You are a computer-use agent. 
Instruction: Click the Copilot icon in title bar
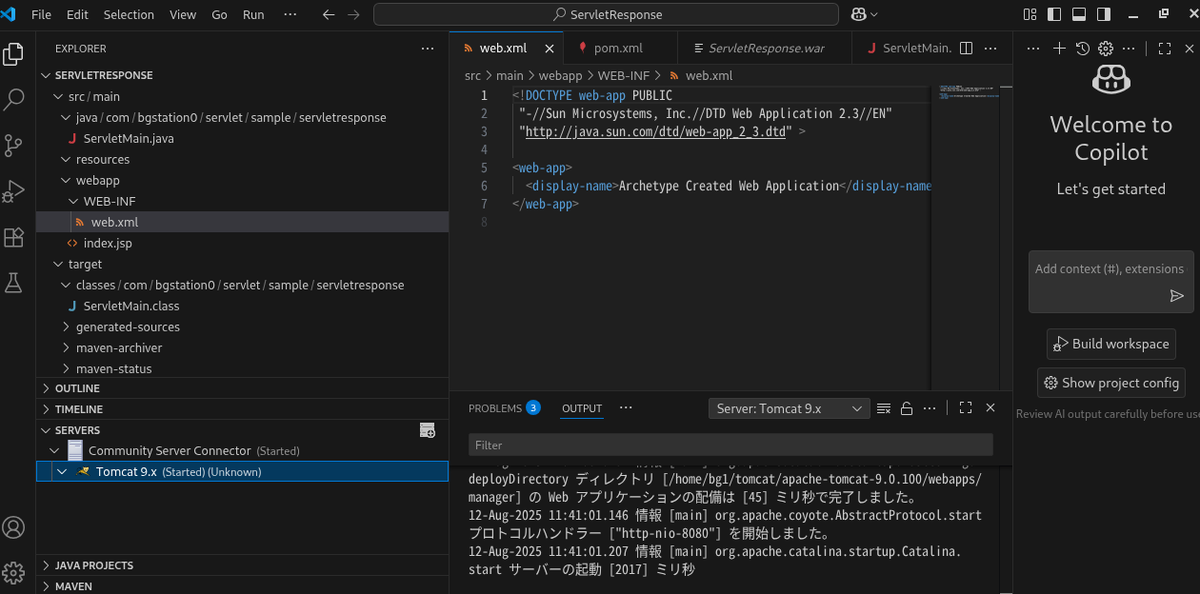tap(858, 15)
